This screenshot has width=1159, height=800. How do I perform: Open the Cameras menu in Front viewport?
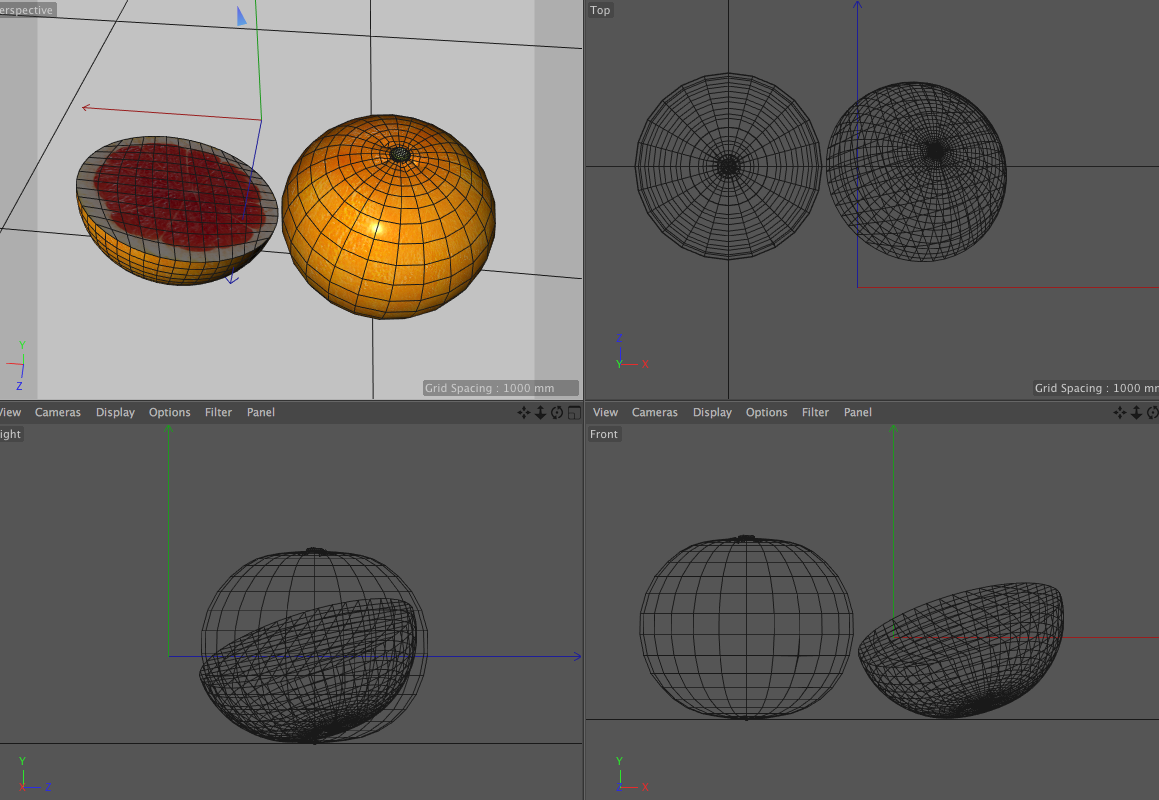655,412
